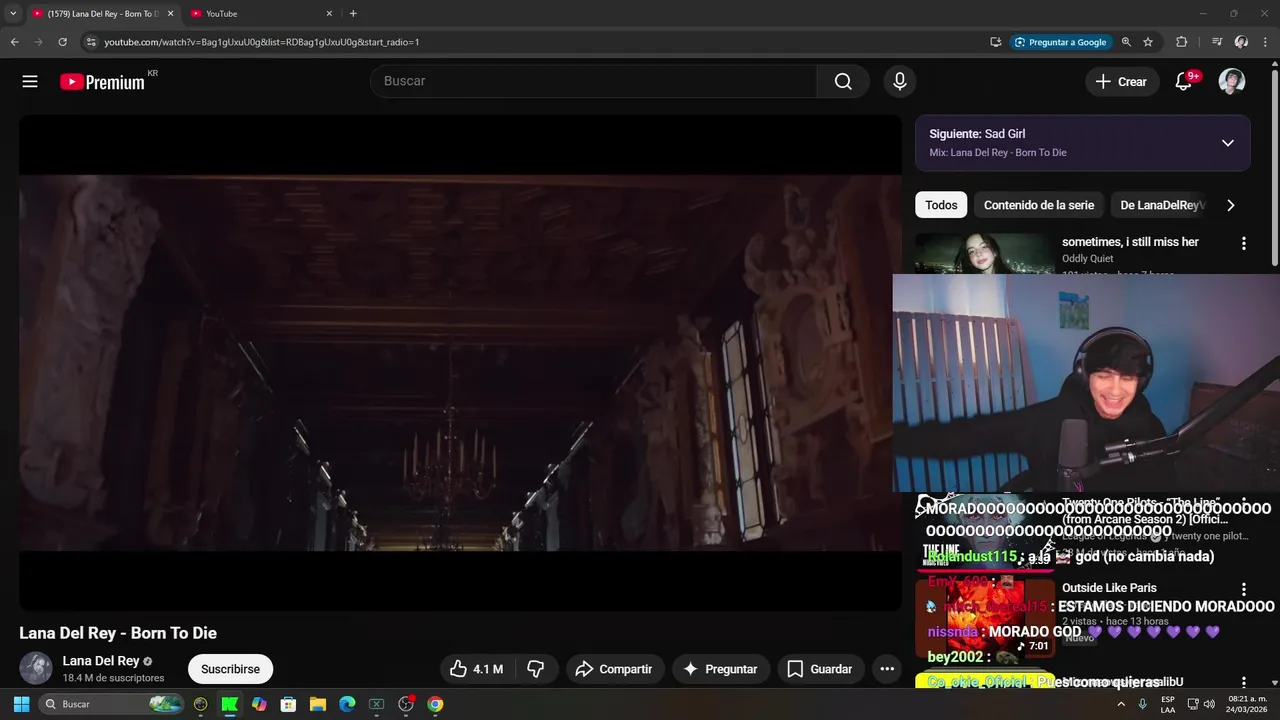Show more filter chips with right chevron

[1230, 205]
